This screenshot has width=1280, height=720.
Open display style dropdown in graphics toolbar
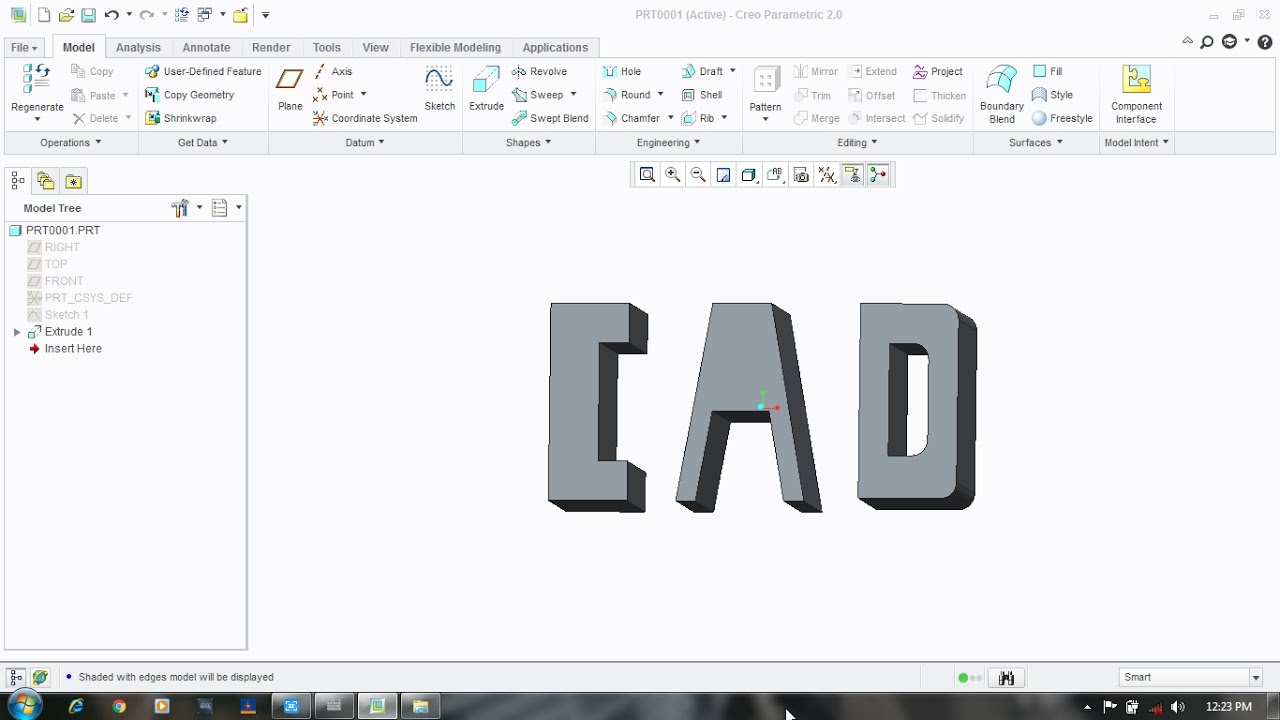coord(749,175)
